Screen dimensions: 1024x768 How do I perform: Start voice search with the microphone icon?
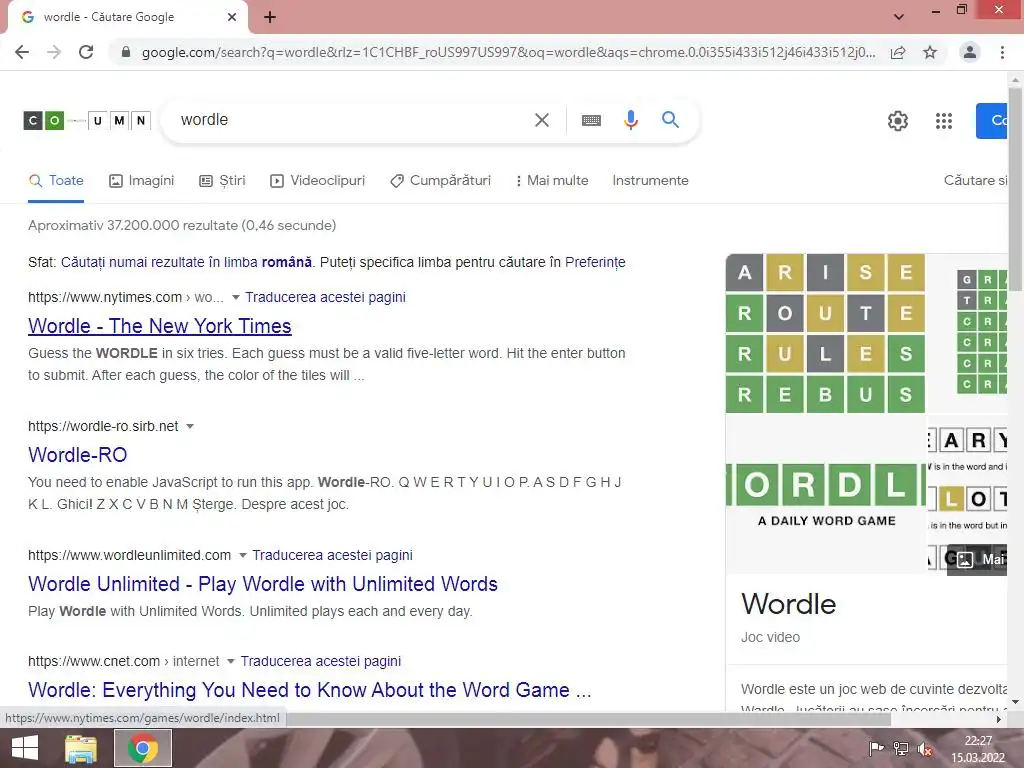630,120
